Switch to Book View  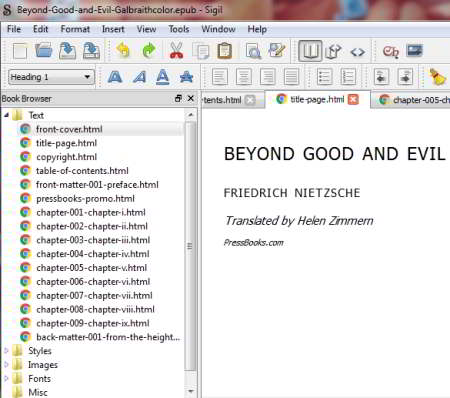[310, 51]
